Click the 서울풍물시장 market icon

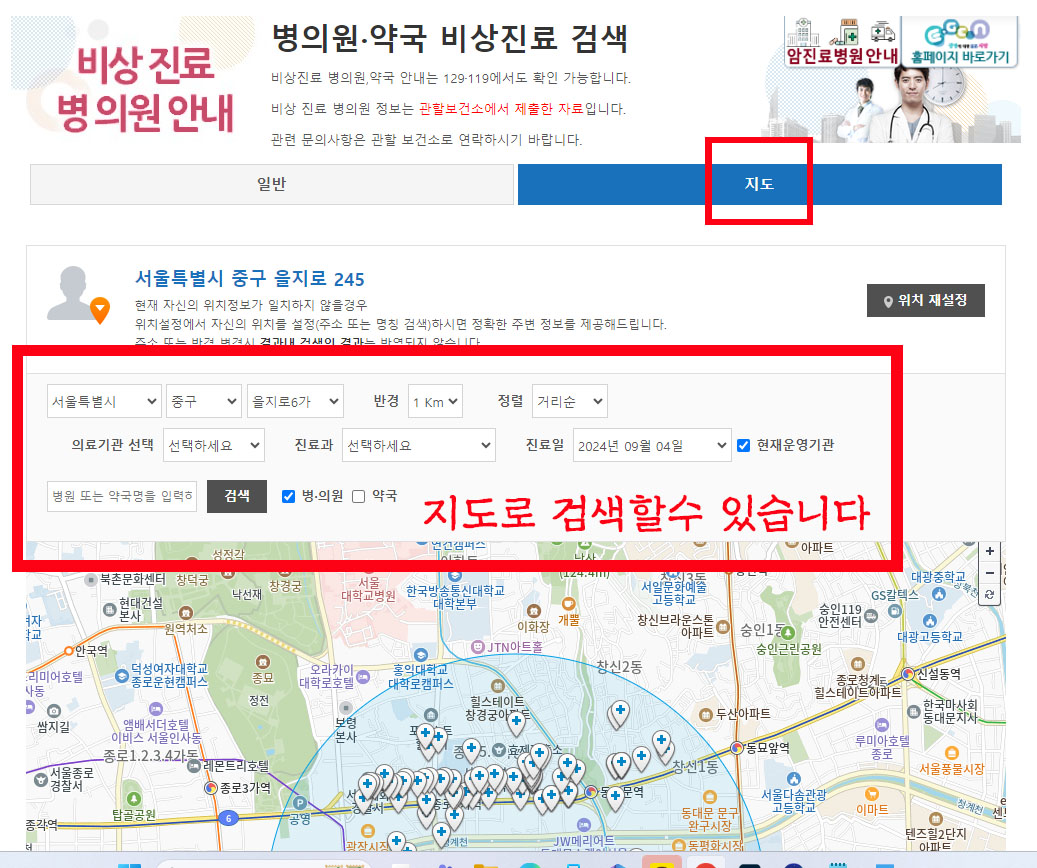(x=952, y=753)
